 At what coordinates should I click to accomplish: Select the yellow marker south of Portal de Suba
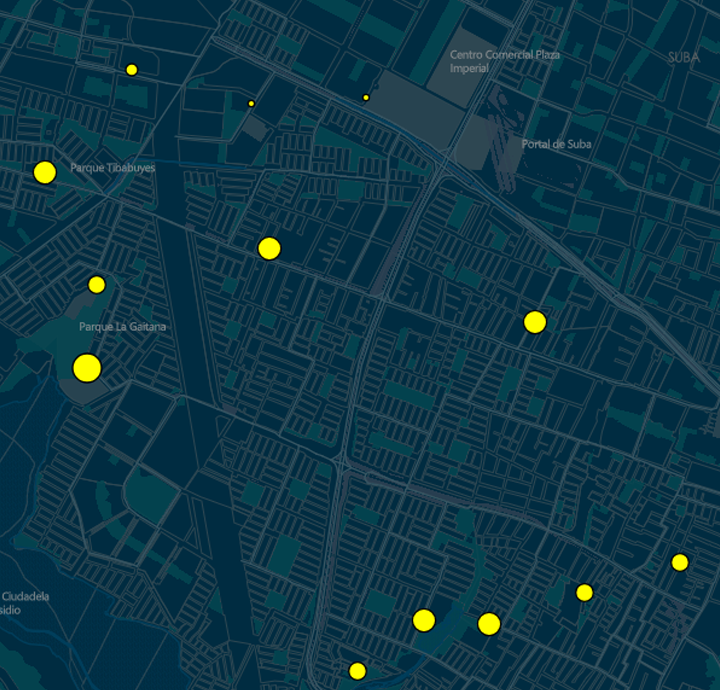[535, 322]
